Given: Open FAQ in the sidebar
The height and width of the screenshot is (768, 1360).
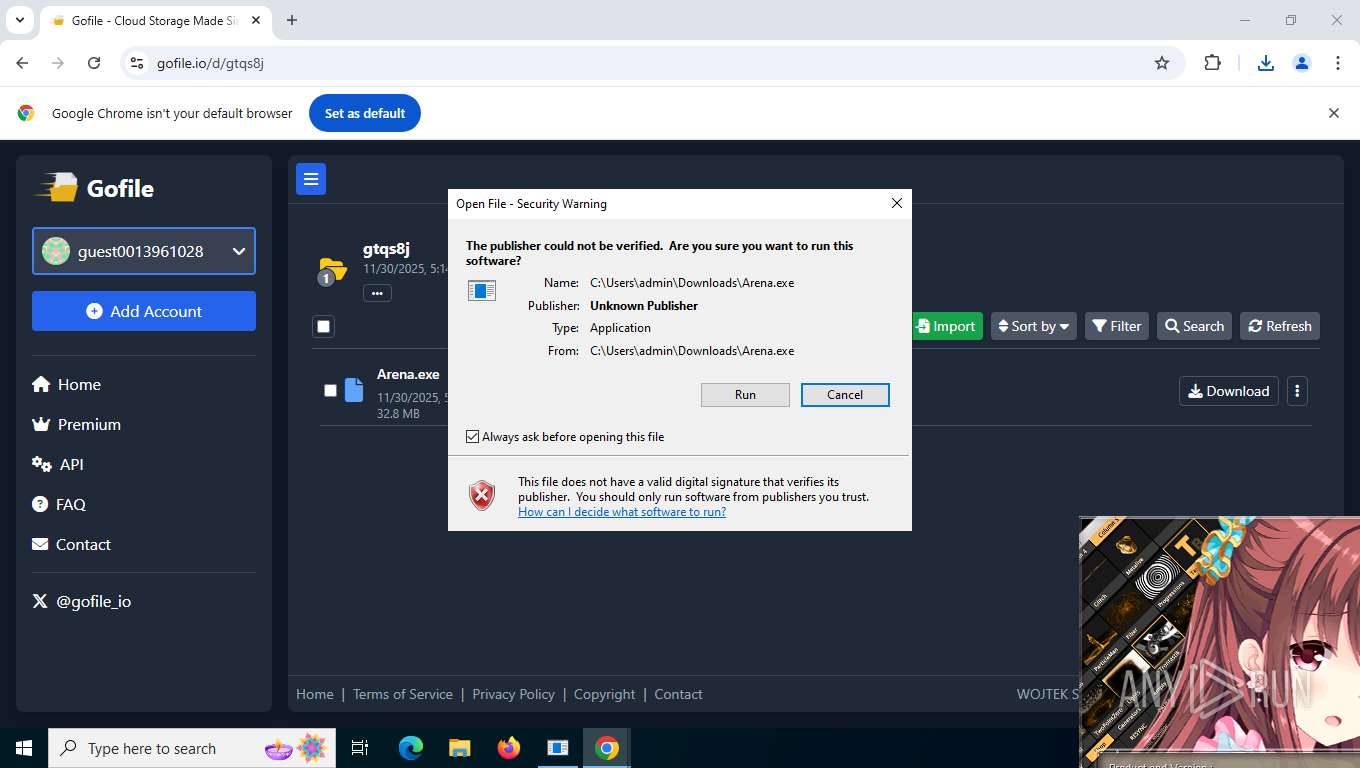Looking at the screenshot, I should pyautogui.click(x=59, y=504).
